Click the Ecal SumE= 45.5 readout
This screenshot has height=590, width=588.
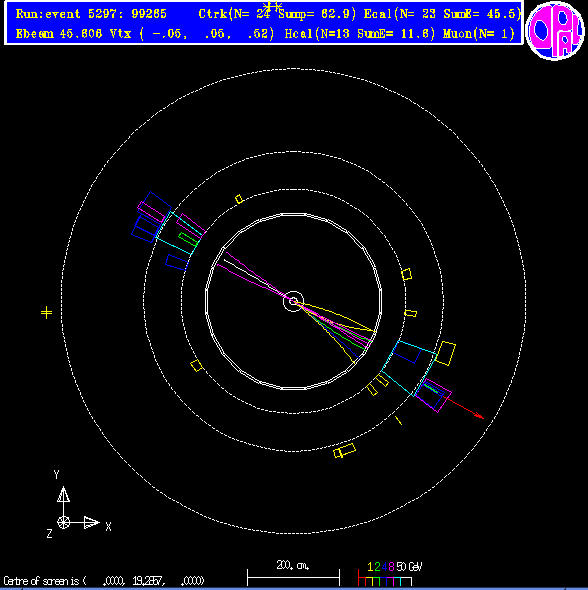coord(483,14)
